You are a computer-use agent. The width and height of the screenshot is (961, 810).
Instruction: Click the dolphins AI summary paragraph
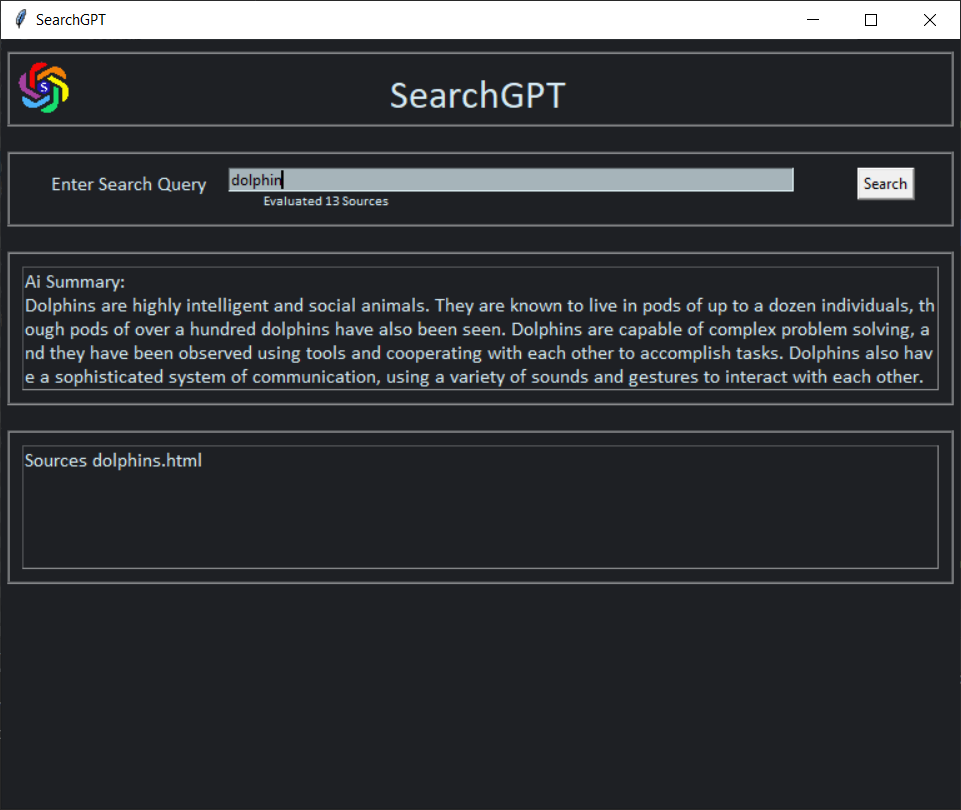point(479,341)
